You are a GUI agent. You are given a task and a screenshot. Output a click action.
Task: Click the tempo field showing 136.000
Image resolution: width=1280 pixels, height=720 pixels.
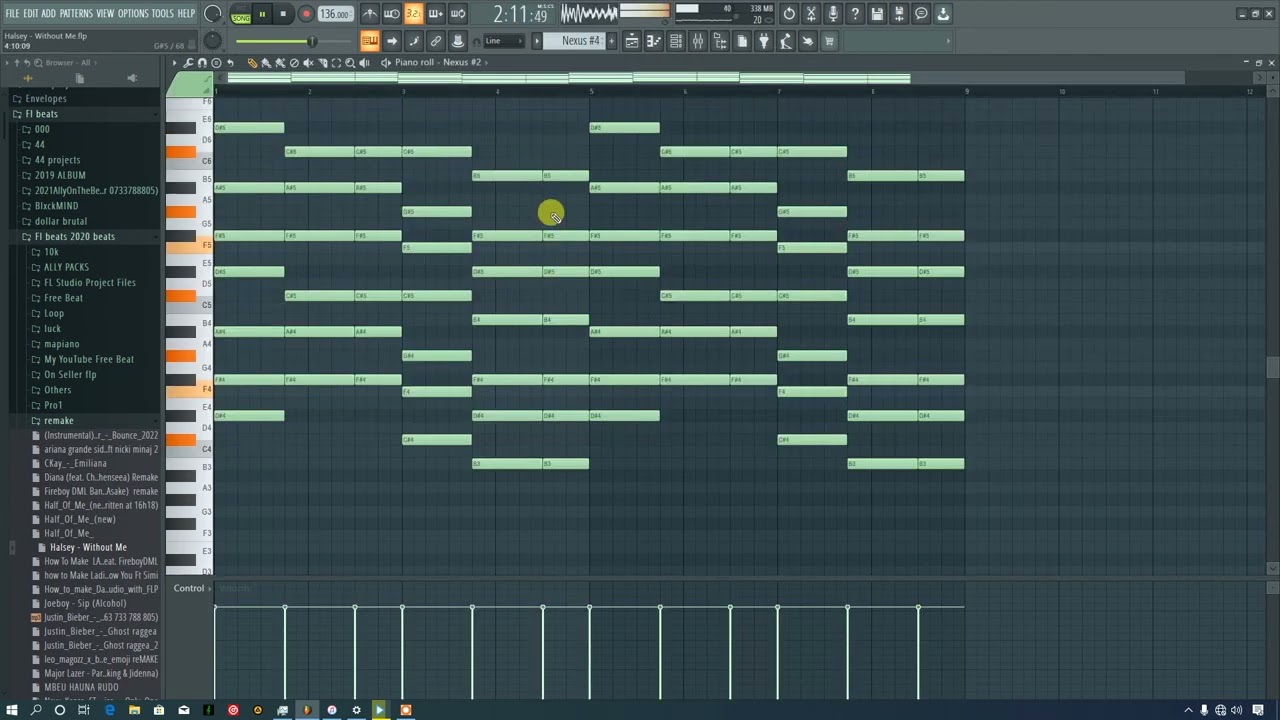pos(335,14)
